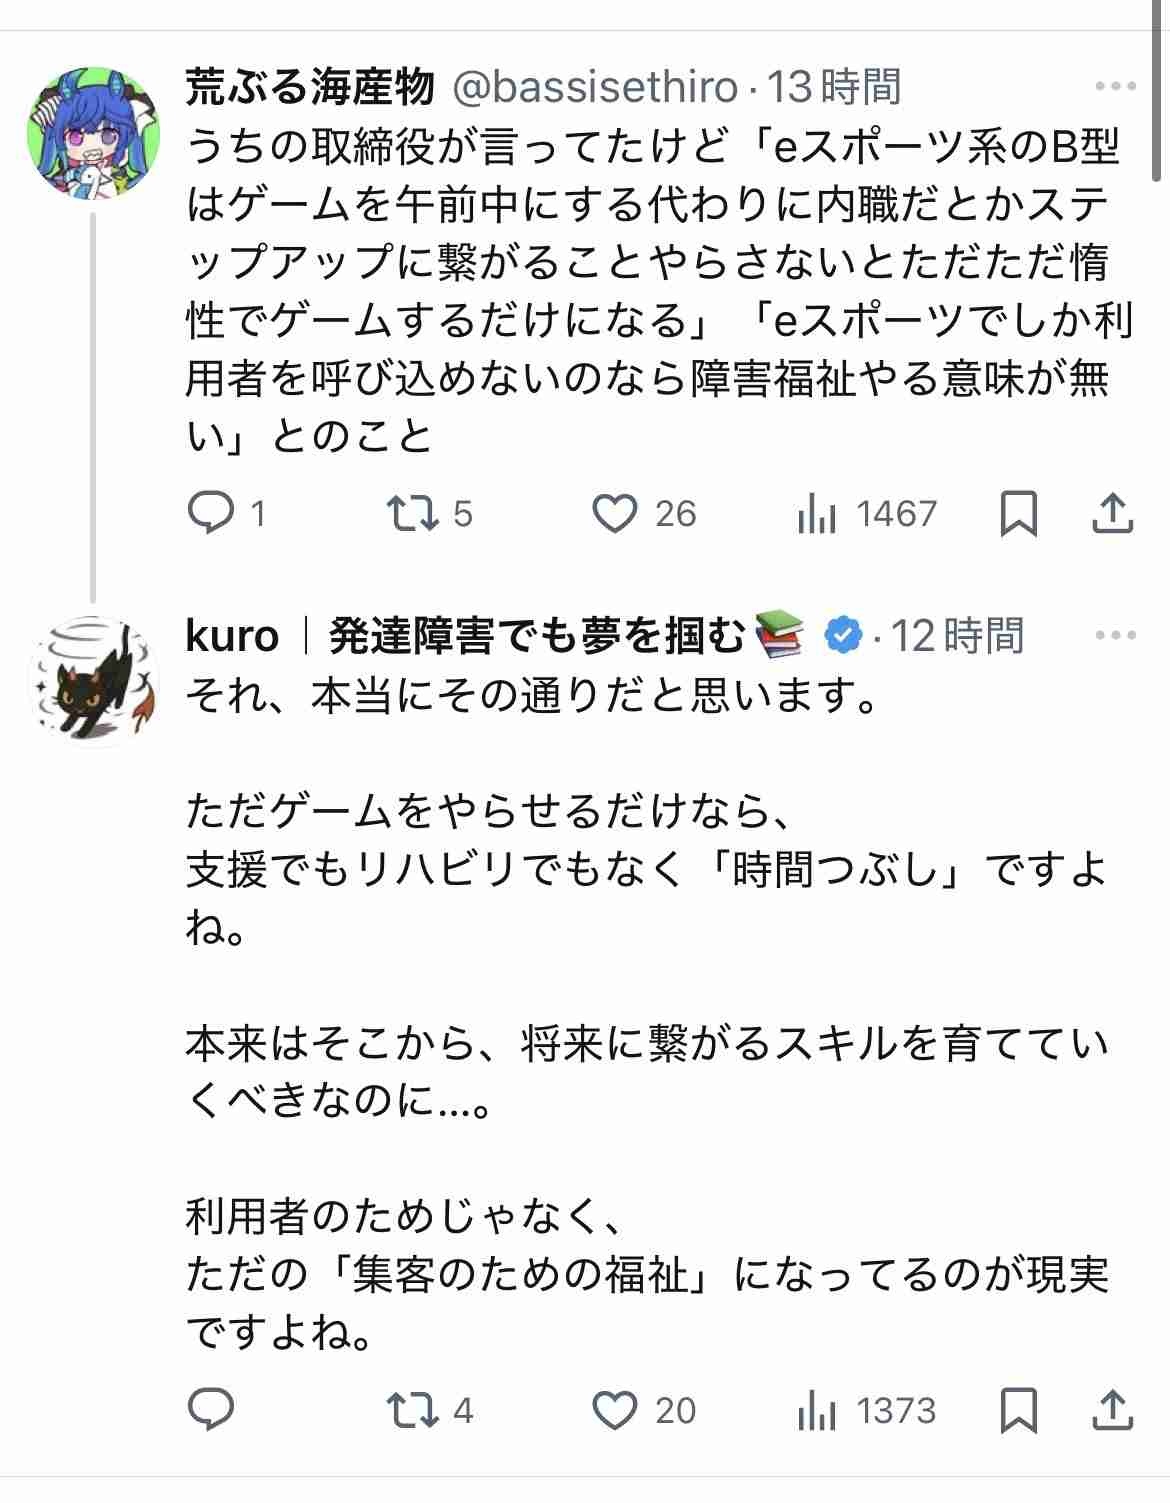Screen dimensions: 1170x1503
Task: Open more options for first tweet
Action: coord(1115,87)
